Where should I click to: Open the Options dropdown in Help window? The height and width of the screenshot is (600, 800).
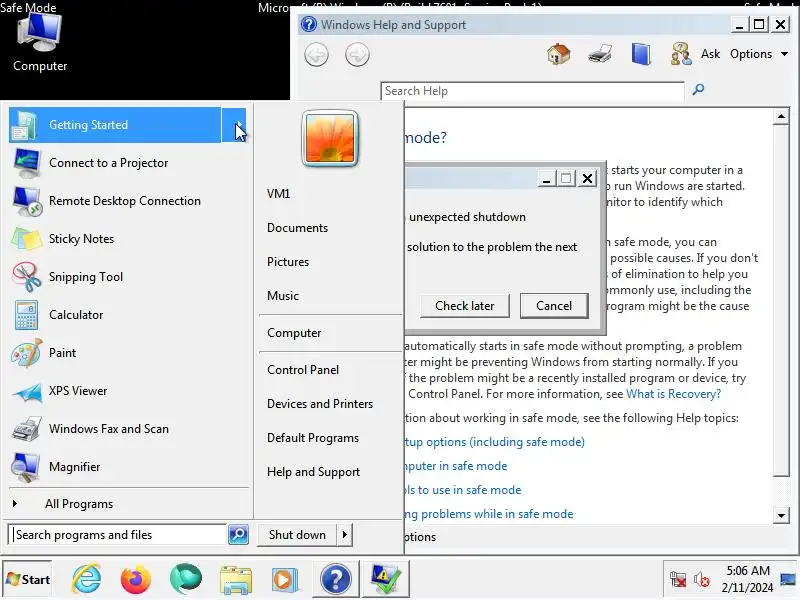click(x=759, y=54)
